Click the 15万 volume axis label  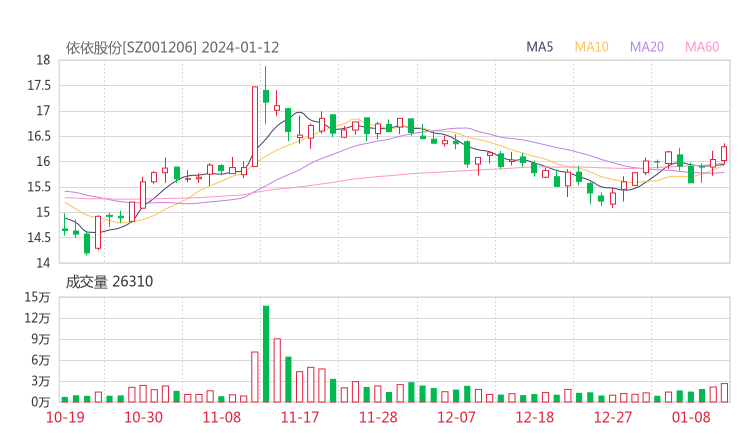(37, 297)
